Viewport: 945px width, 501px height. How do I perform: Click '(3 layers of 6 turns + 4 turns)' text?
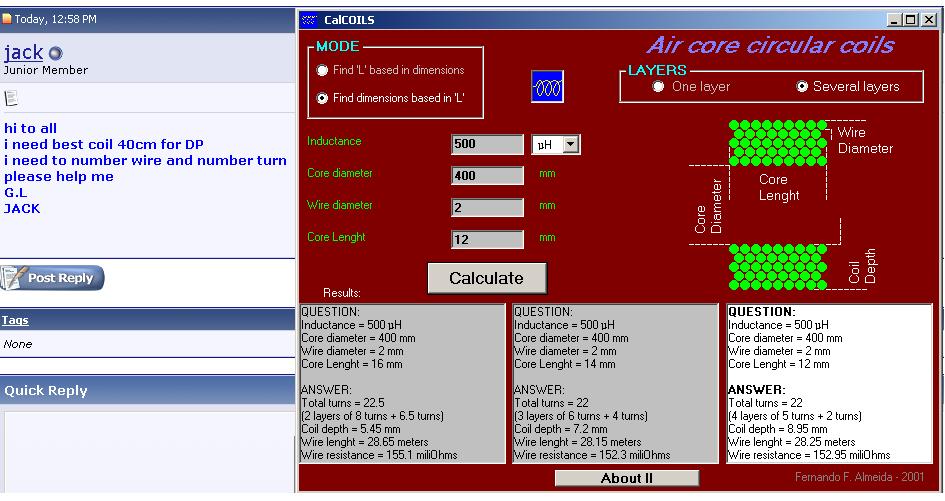(x=581, y=416)
